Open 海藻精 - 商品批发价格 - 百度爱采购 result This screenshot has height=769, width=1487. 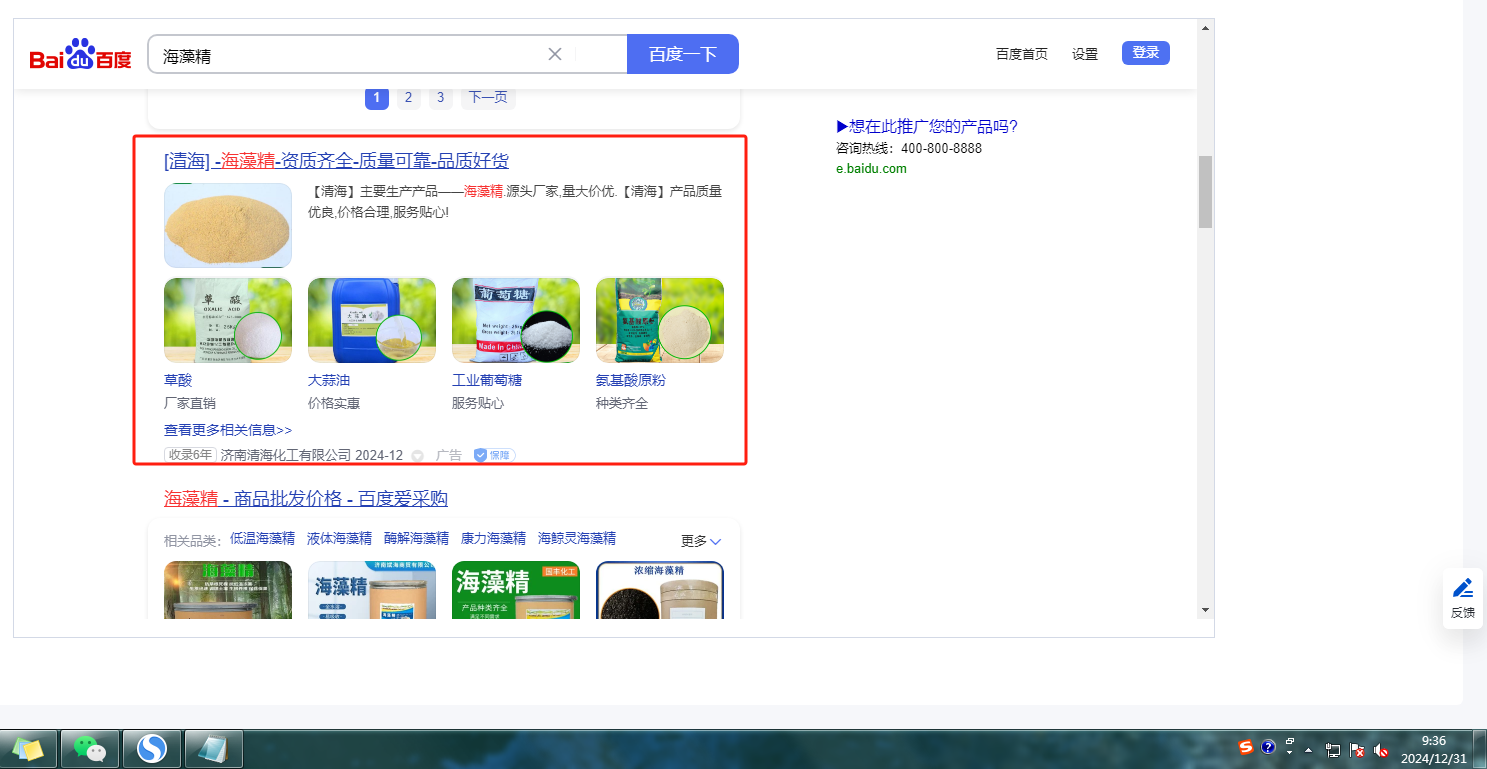click(306, 498)
